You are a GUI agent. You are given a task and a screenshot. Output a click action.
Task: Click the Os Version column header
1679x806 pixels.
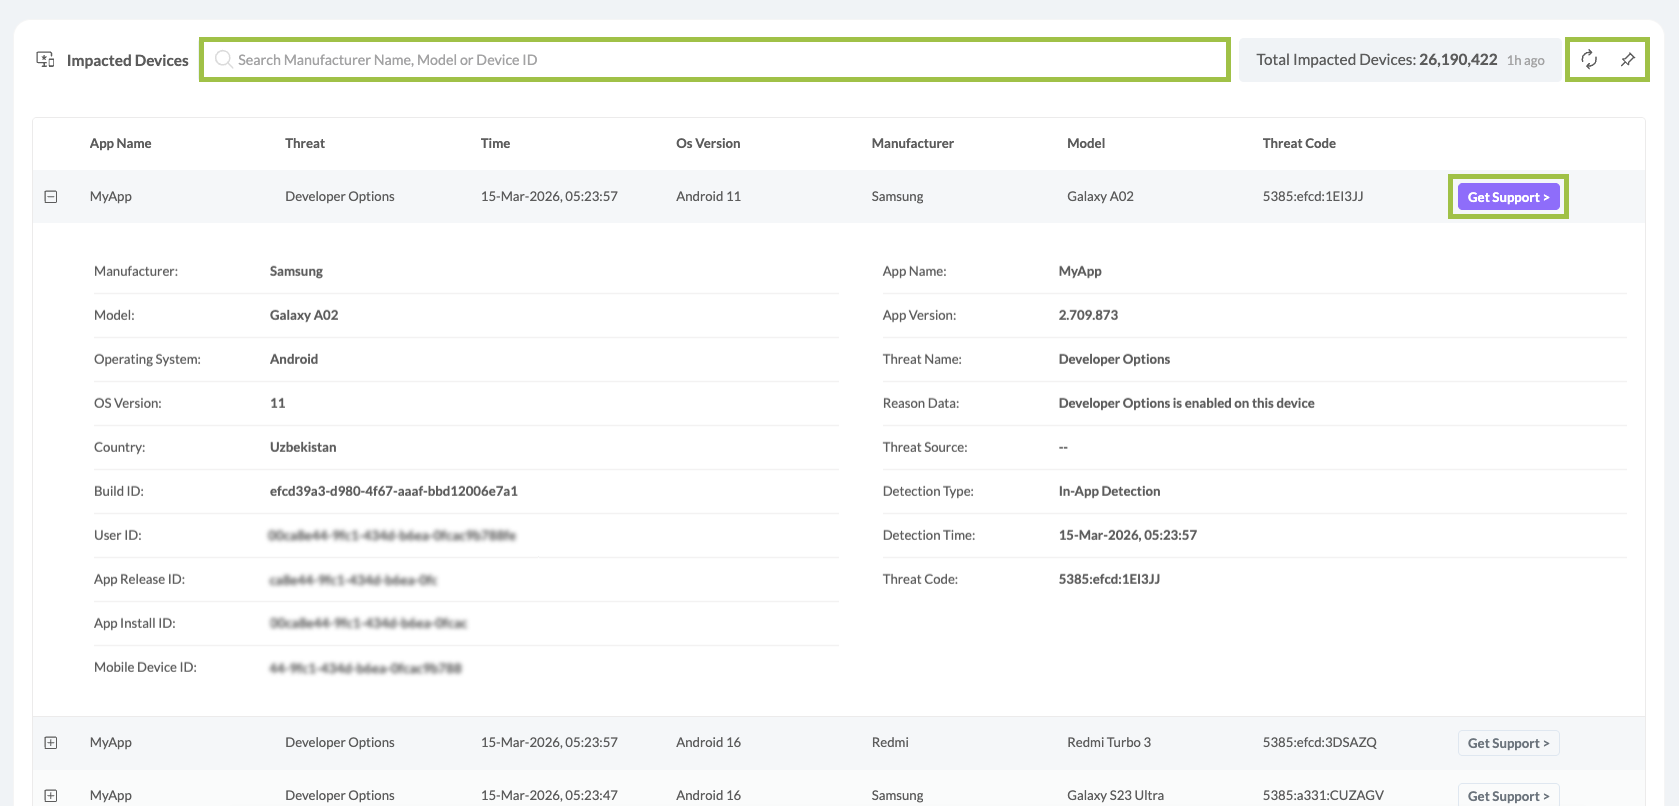(x=708, y=144)
